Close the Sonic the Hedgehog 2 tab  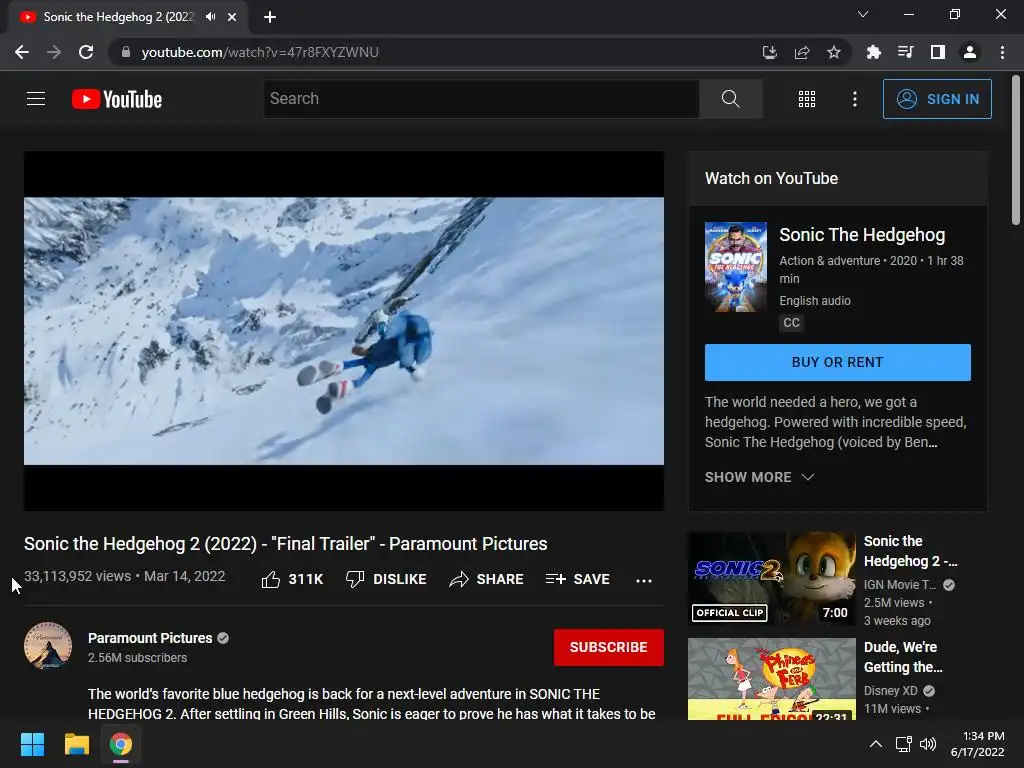pyautogui.click(x=232, y=17)
